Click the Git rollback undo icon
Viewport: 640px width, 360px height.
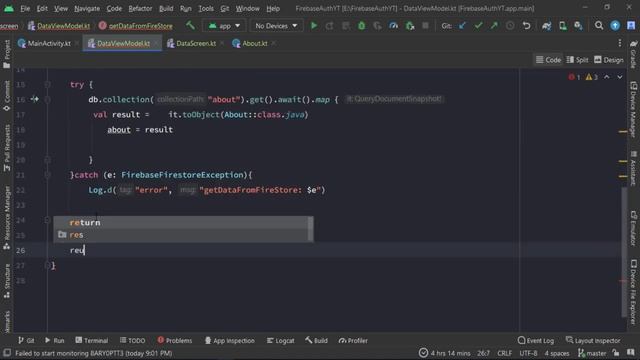[x=527, y=26]
